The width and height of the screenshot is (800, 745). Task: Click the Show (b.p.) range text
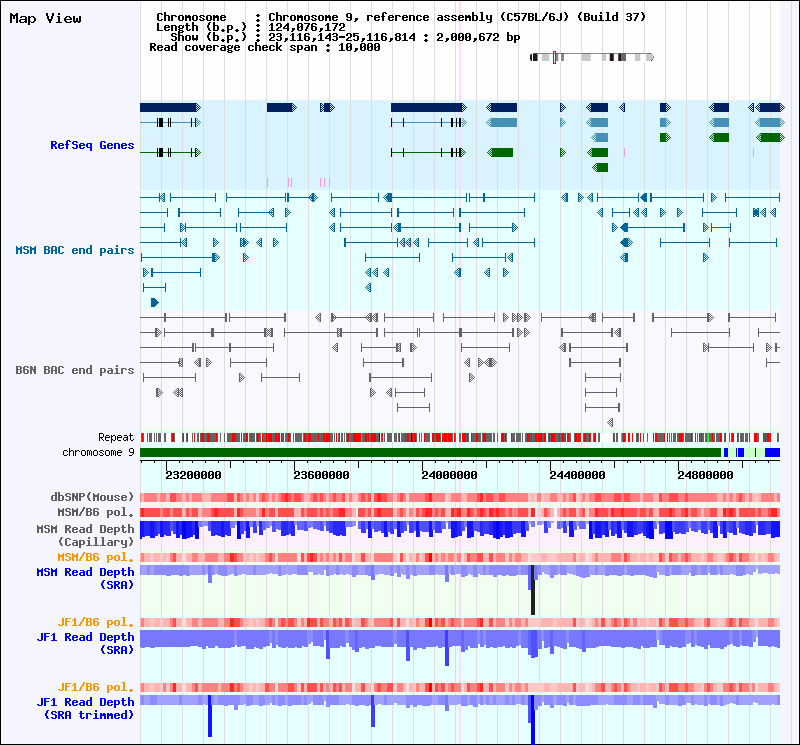345,37
